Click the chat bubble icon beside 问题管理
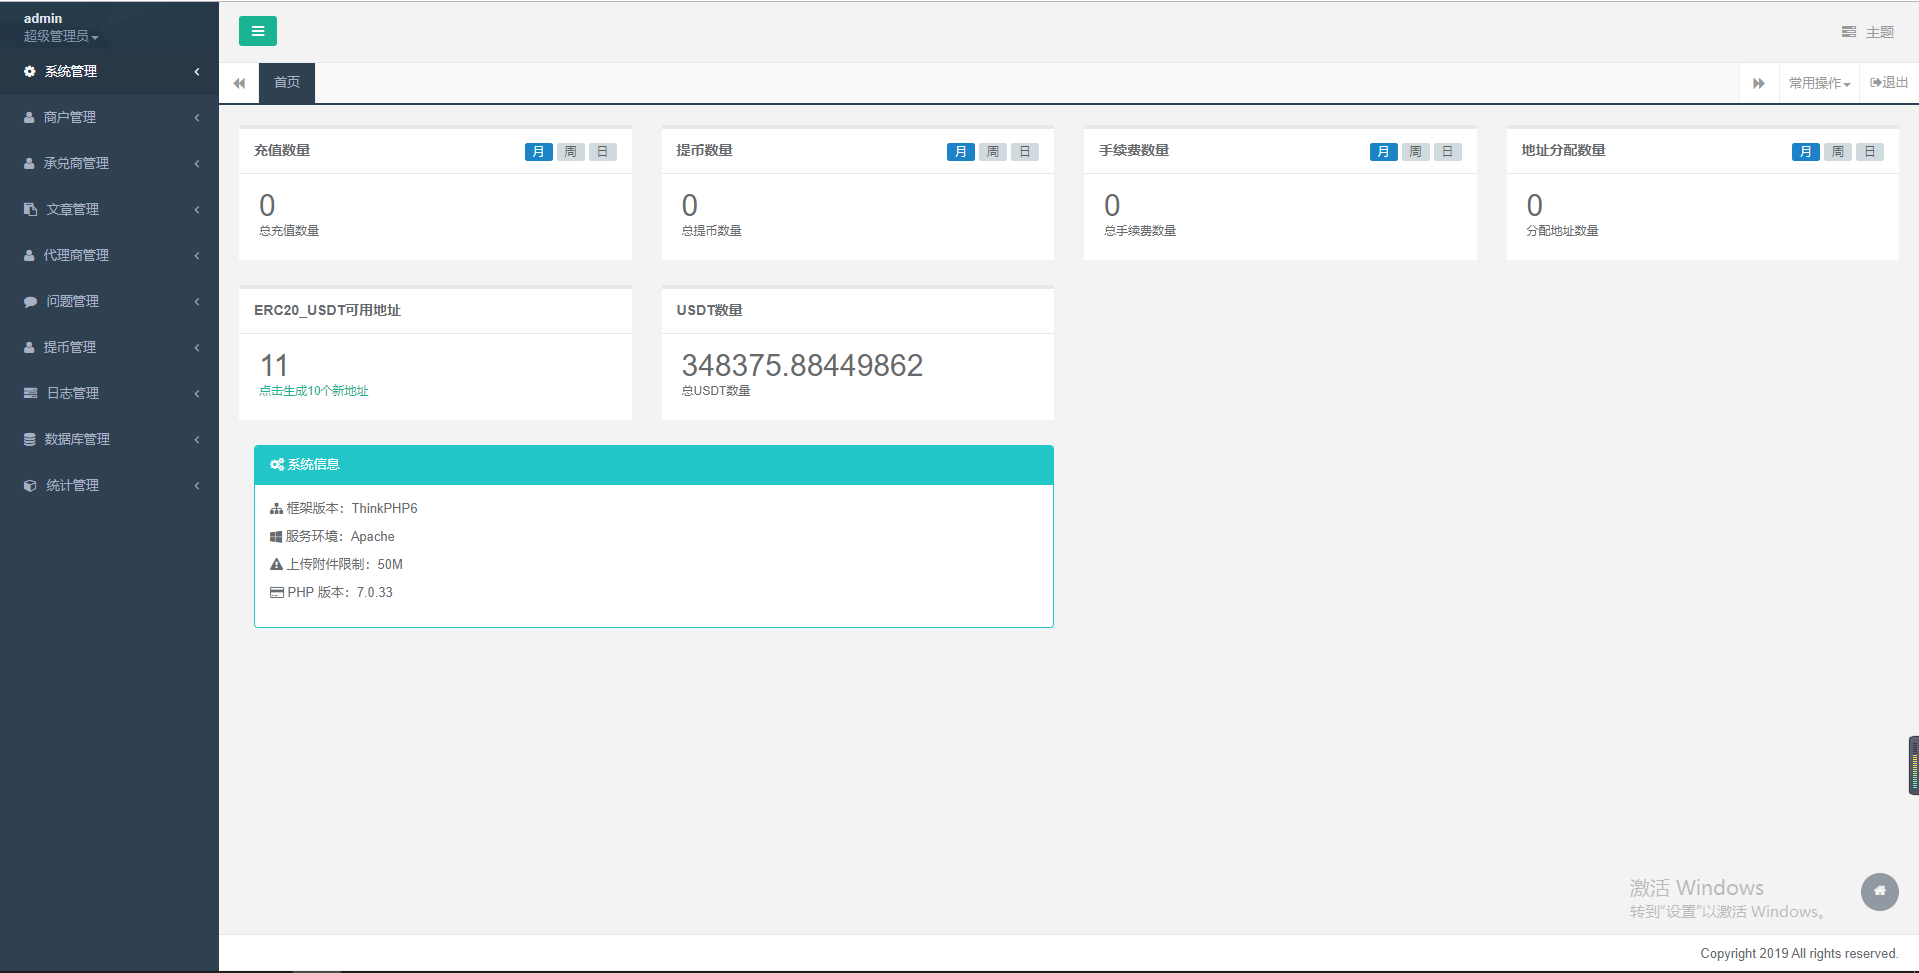Screen dimensions: 1919x973 30,302
